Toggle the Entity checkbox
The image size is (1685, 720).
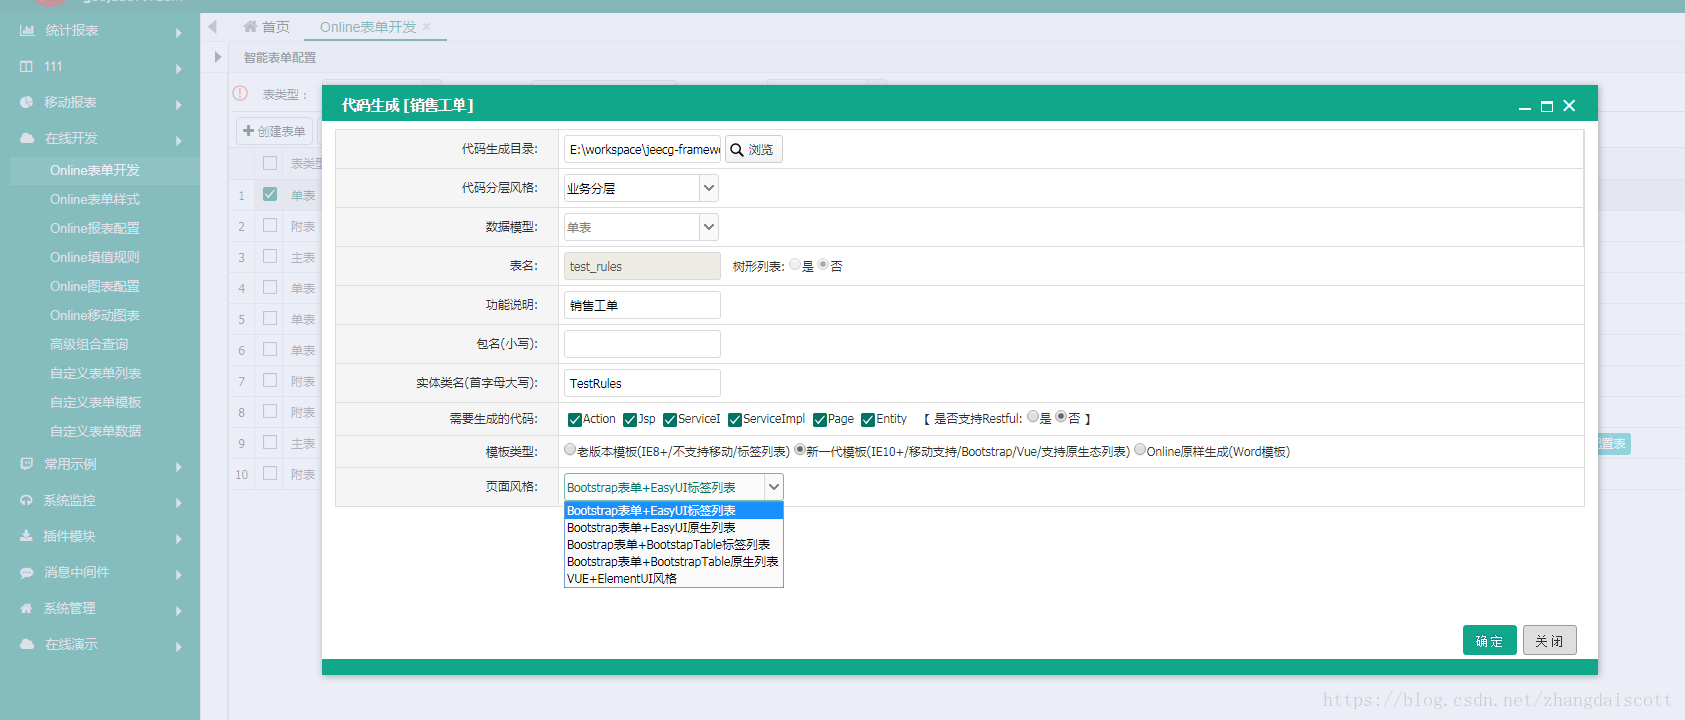pyautogui.click(x=868, y=420)
